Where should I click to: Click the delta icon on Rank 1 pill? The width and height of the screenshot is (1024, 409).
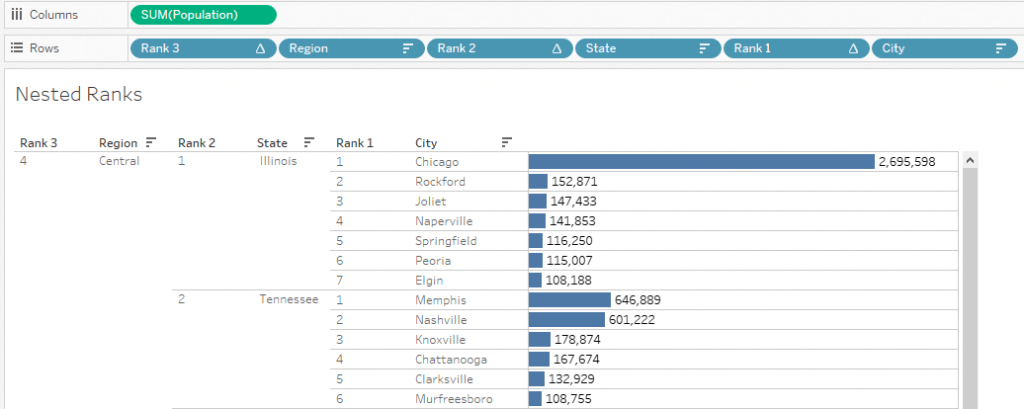[x=853, y=48]
